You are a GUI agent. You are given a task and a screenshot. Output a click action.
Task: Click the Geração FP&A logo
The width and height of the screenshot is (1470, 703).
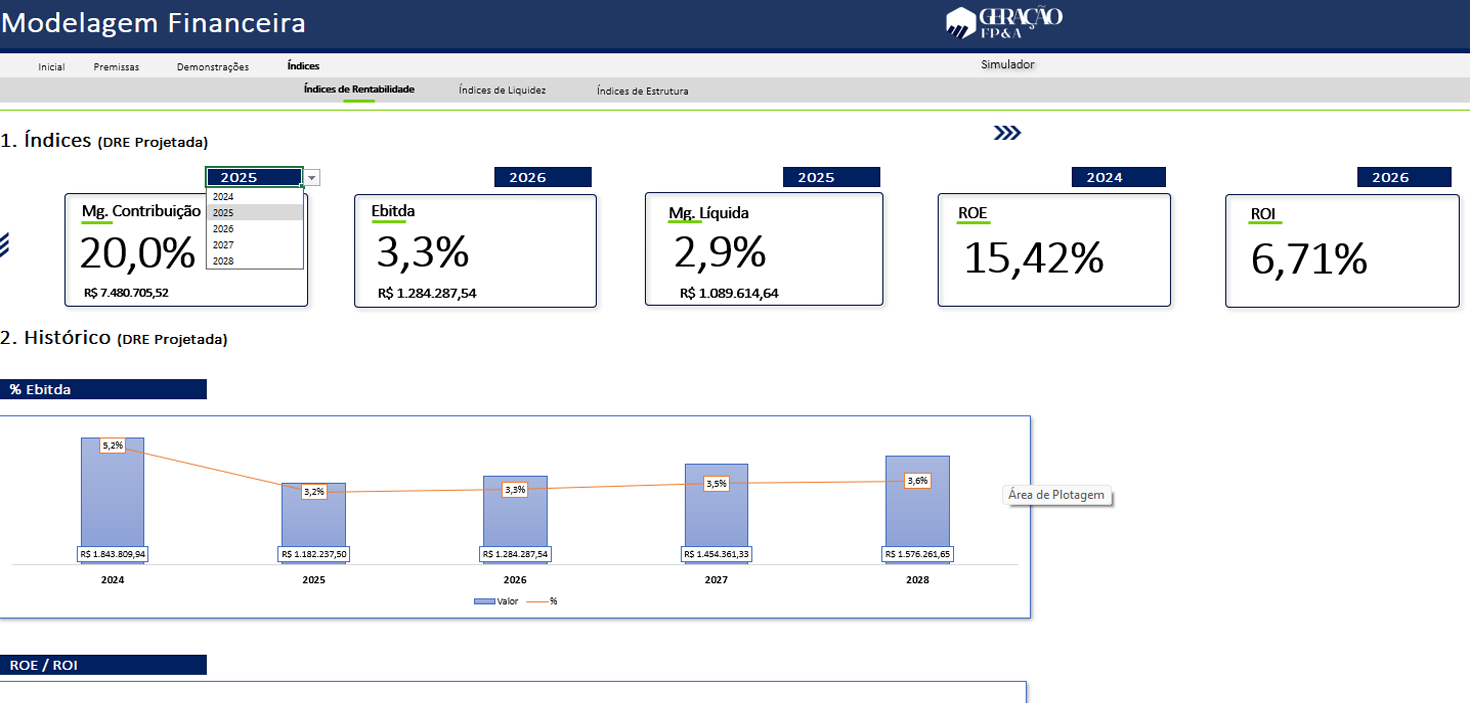tap(1003, 22)
